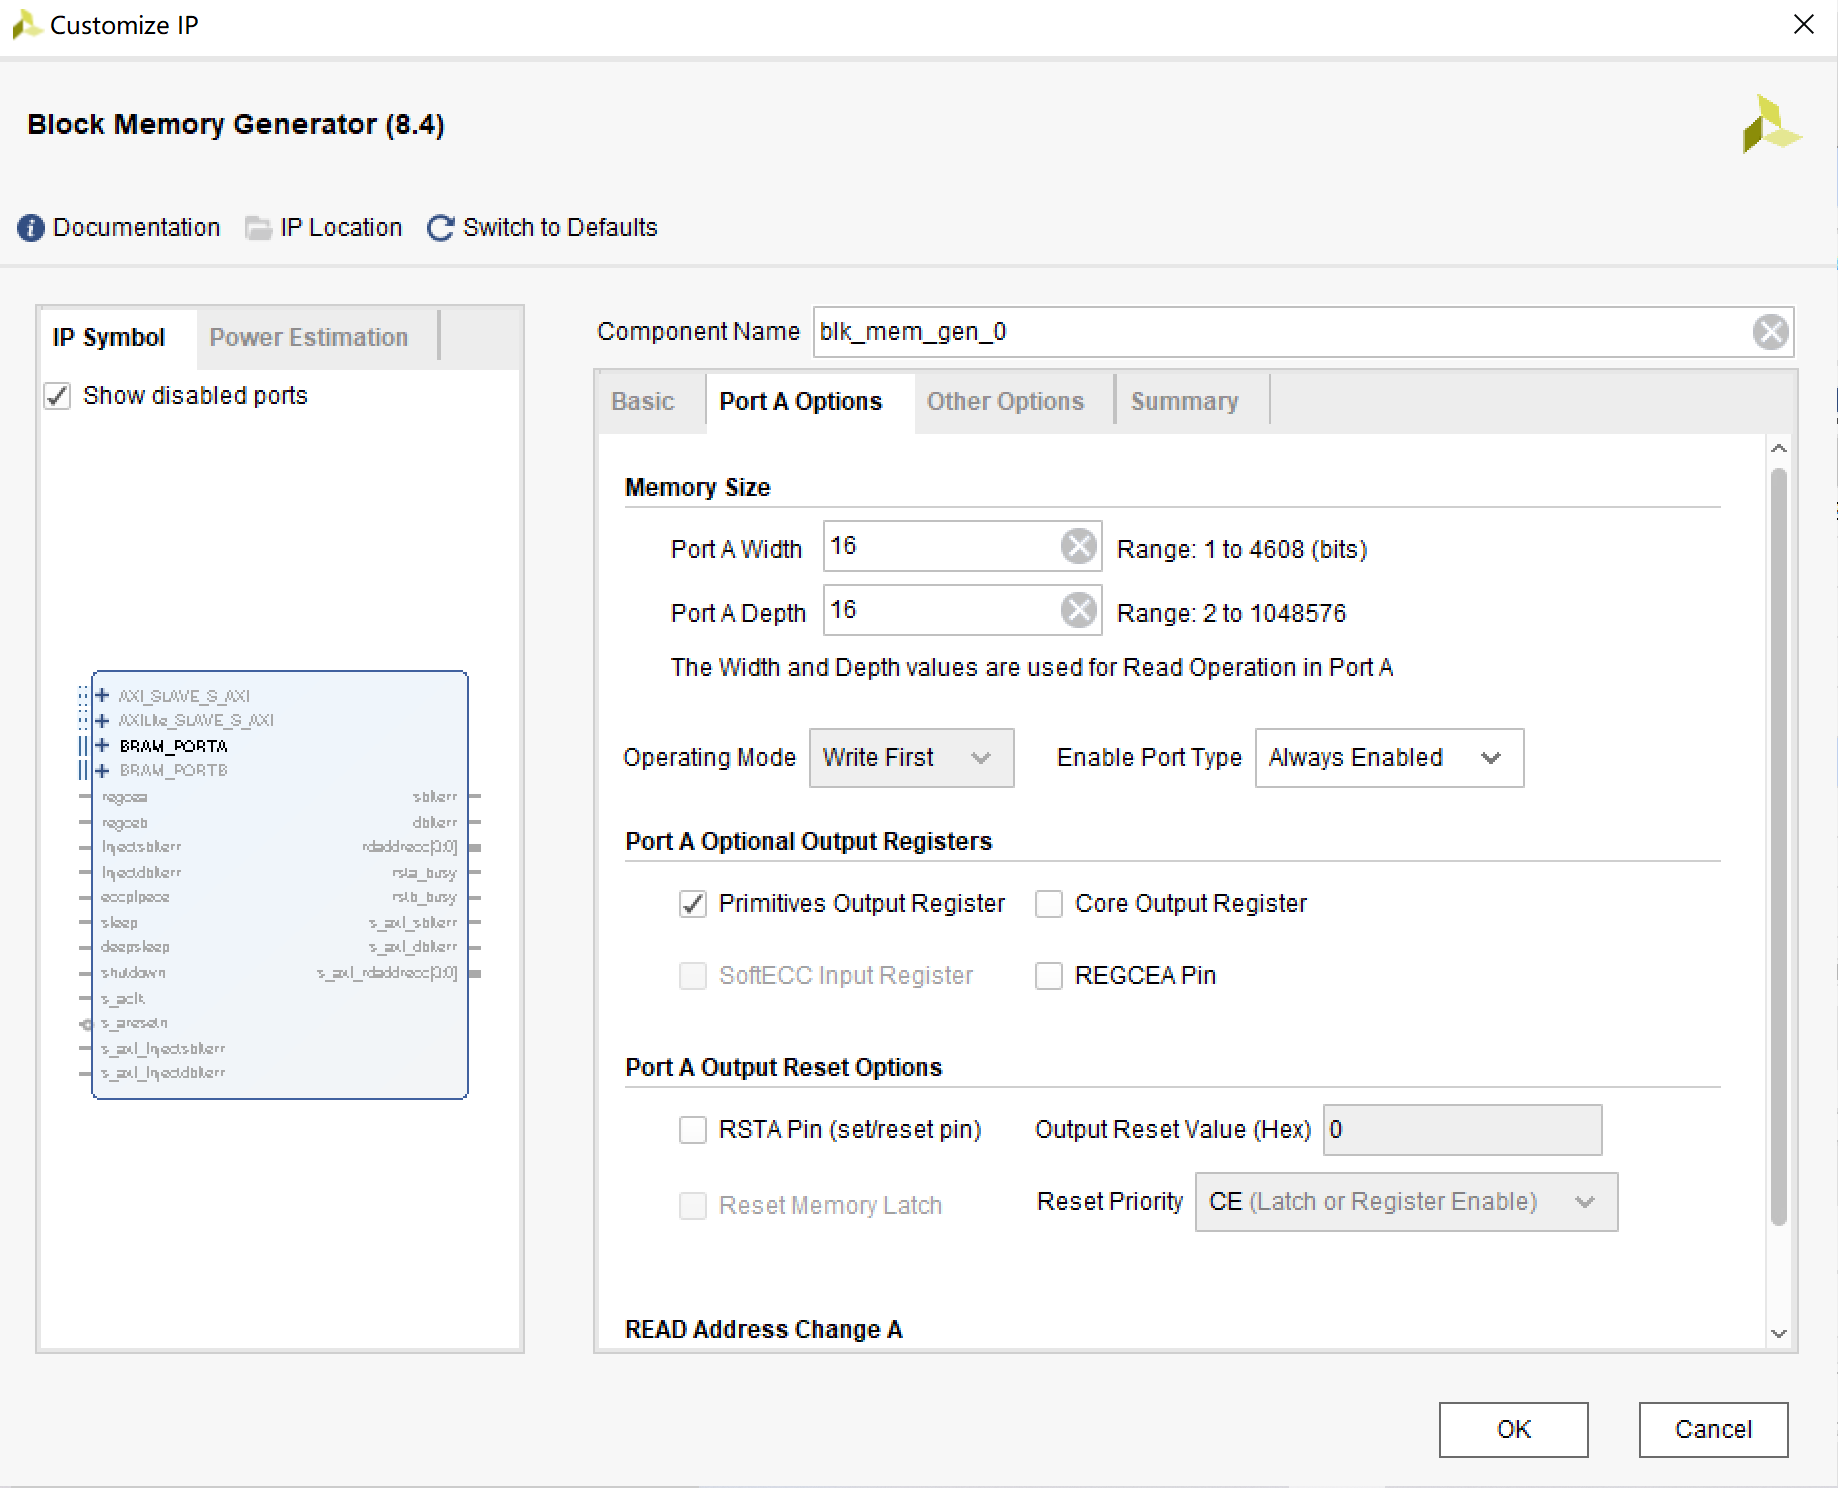Image resolution: width=1838 pixels, height=1488 pixels.
Task: Expand BRAM_PORTA interface in symbol
Action: tap(102, 745)
